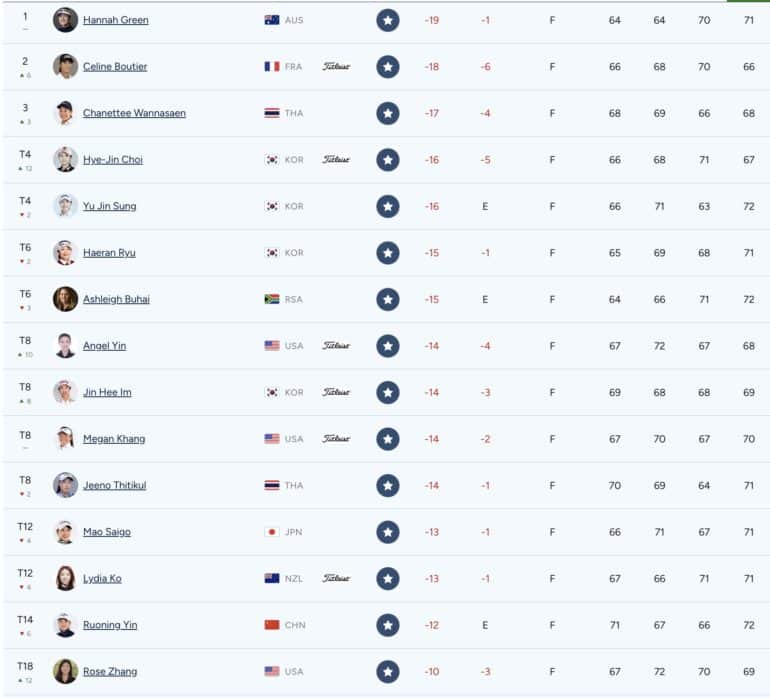
Task: Toggle favorite star for Hannah Green
Action: (x=387, y=20)
